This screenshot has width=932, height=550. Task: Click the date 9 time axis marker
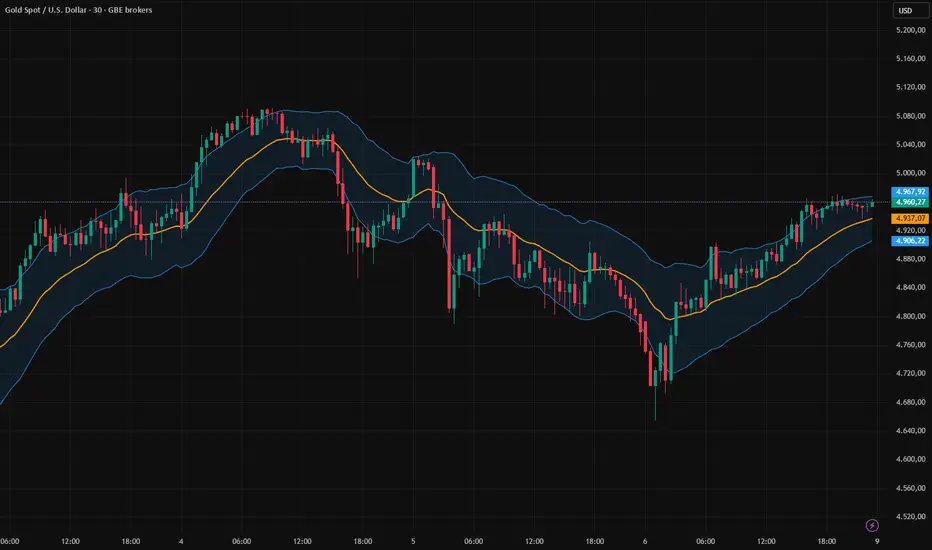pos(879,540)
